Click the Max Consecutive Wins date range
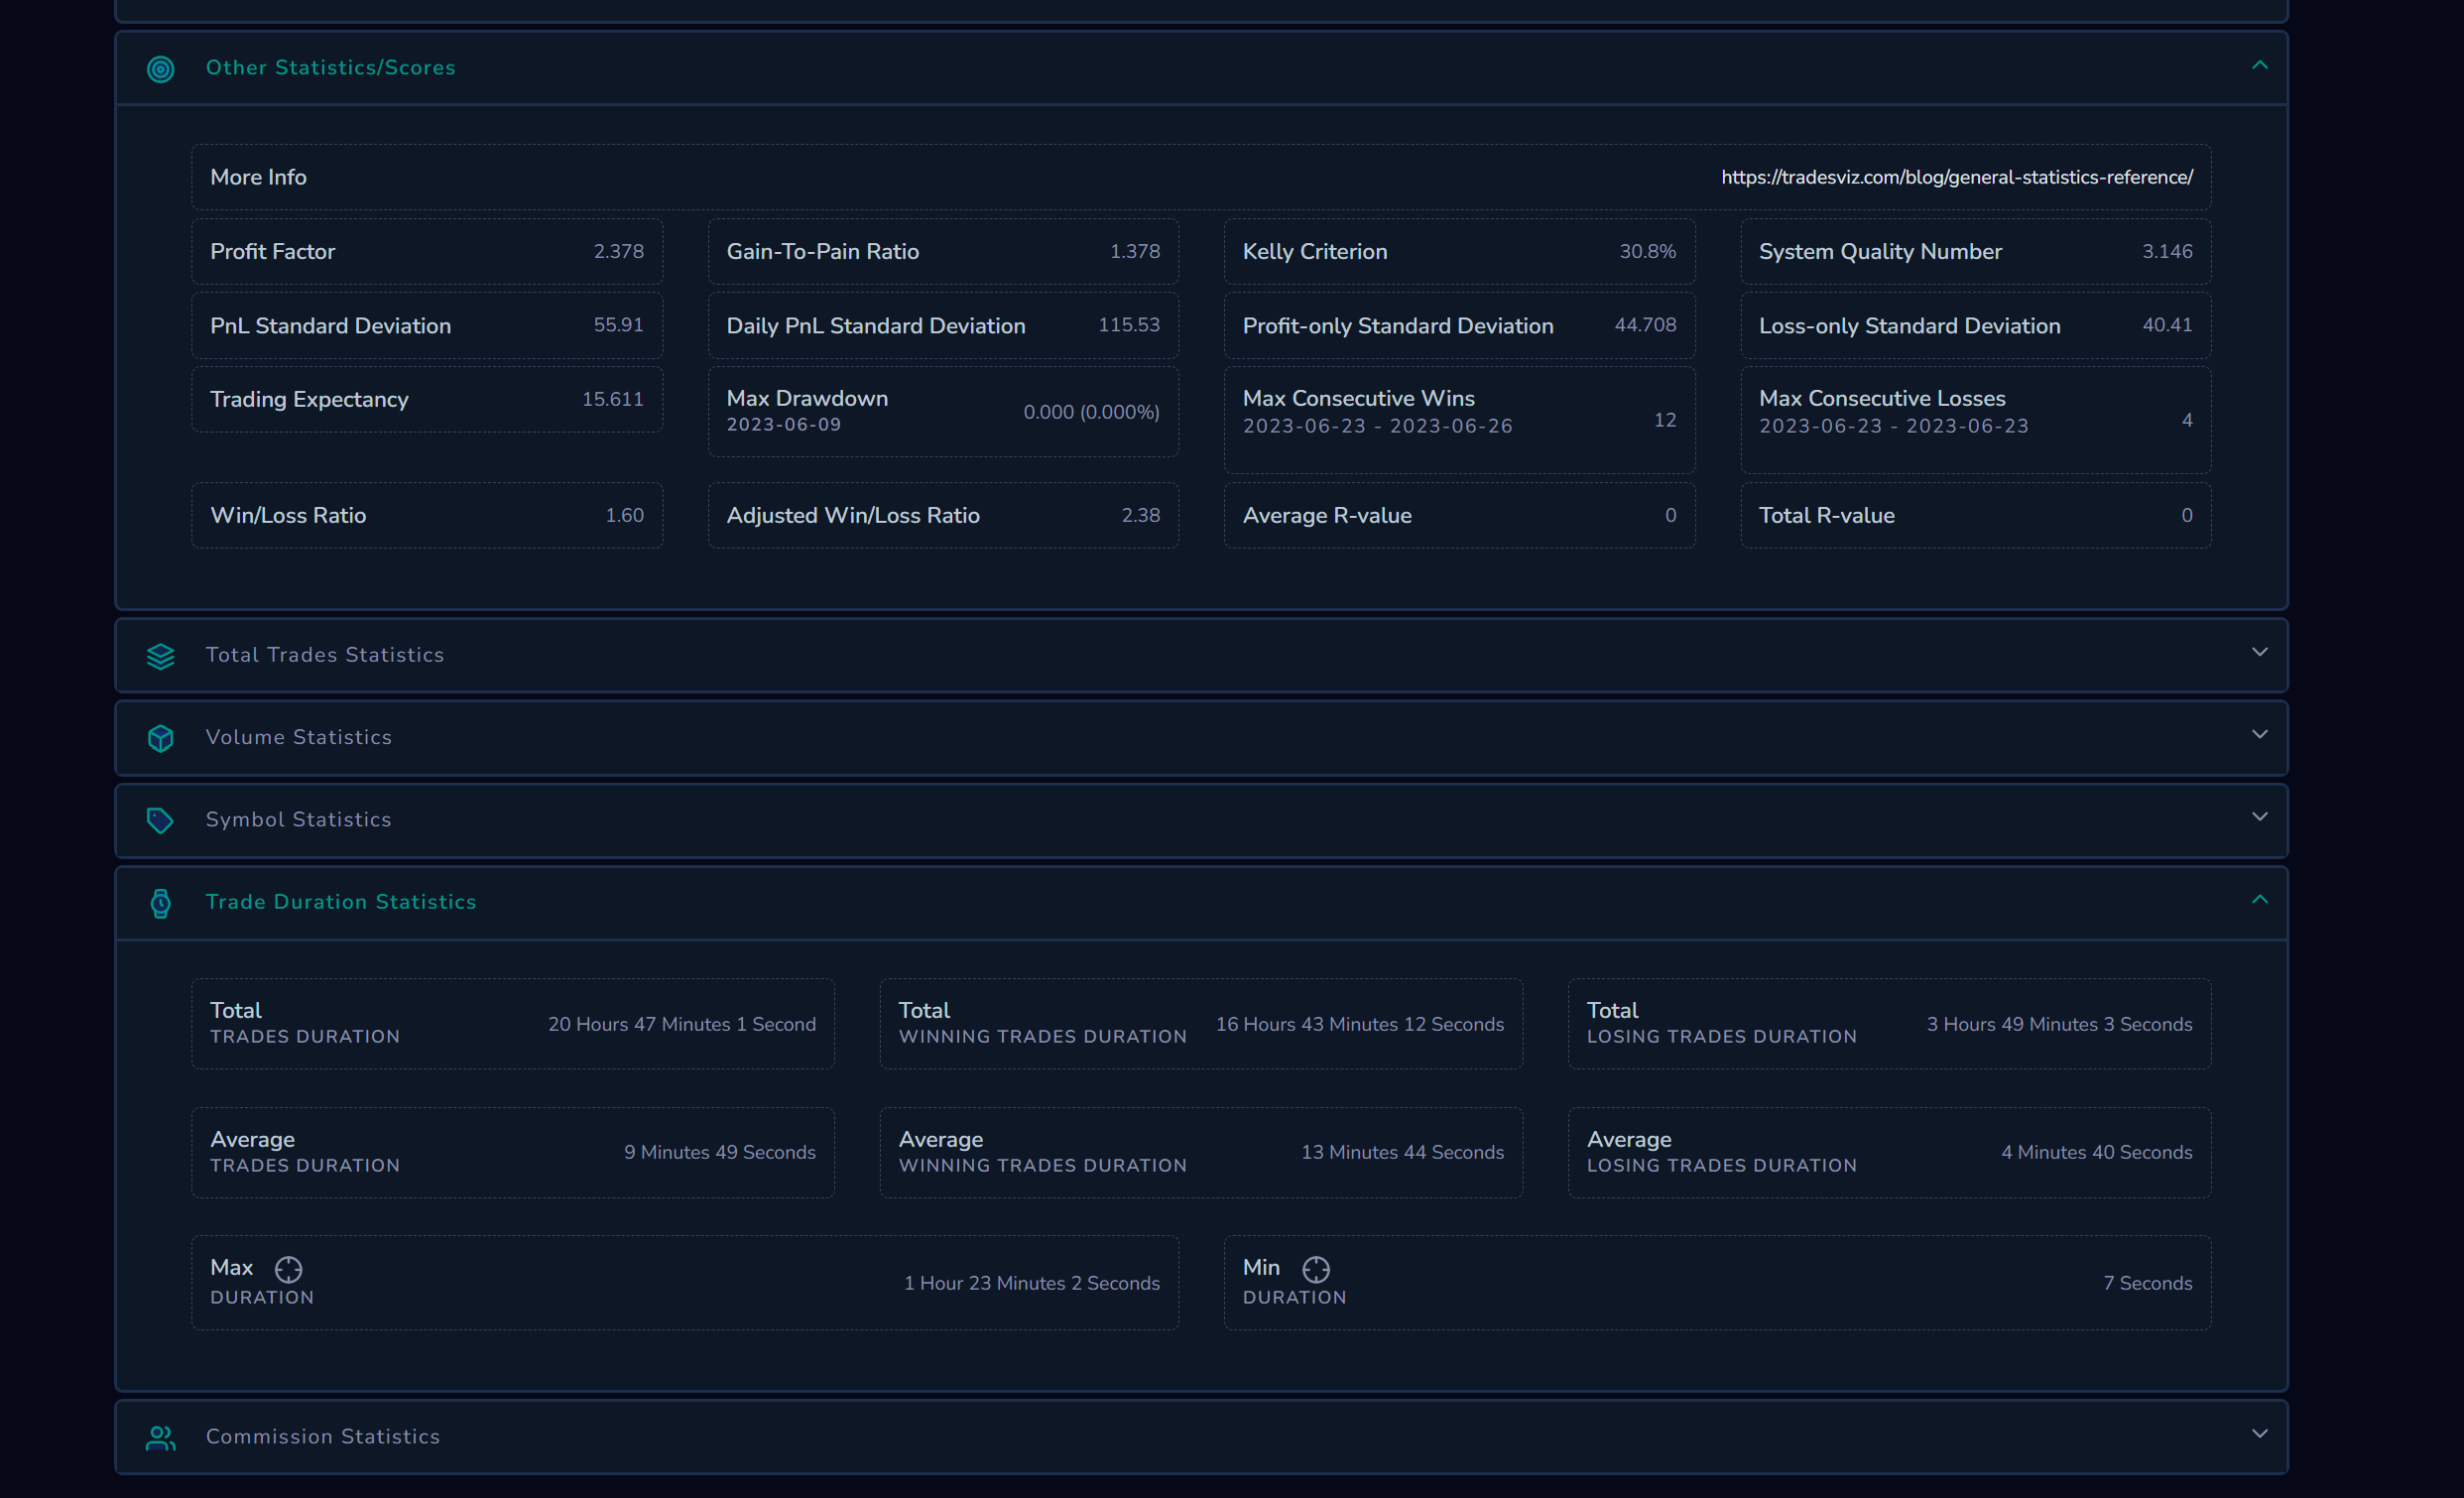 1378,426
